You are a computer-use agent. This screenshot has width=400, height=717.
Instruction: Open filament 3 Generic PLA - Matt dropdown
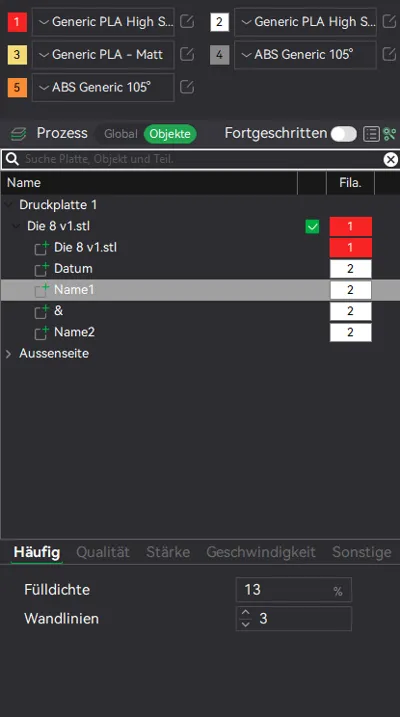pos(103,54)
